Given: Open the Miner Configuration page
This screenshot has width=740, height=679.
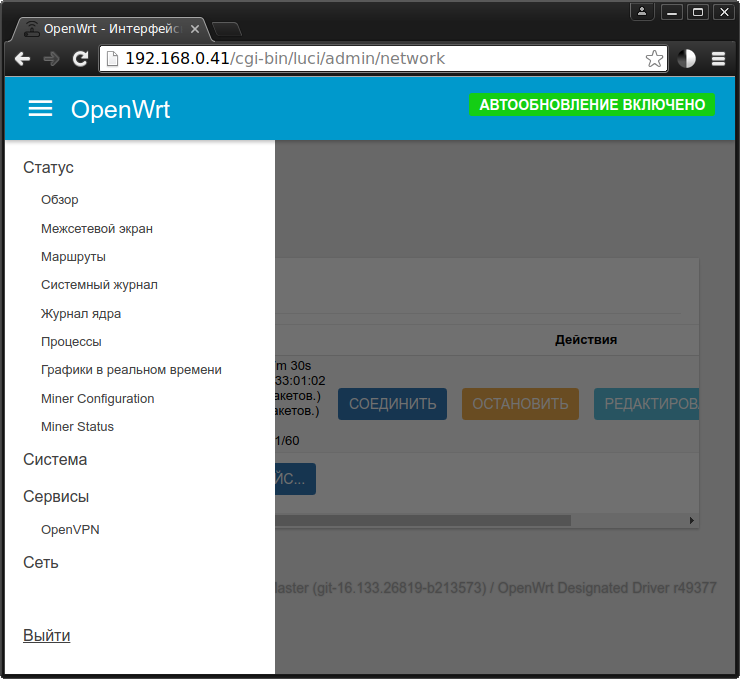Looking at the screenshot, I should click(x=98, y=399).
